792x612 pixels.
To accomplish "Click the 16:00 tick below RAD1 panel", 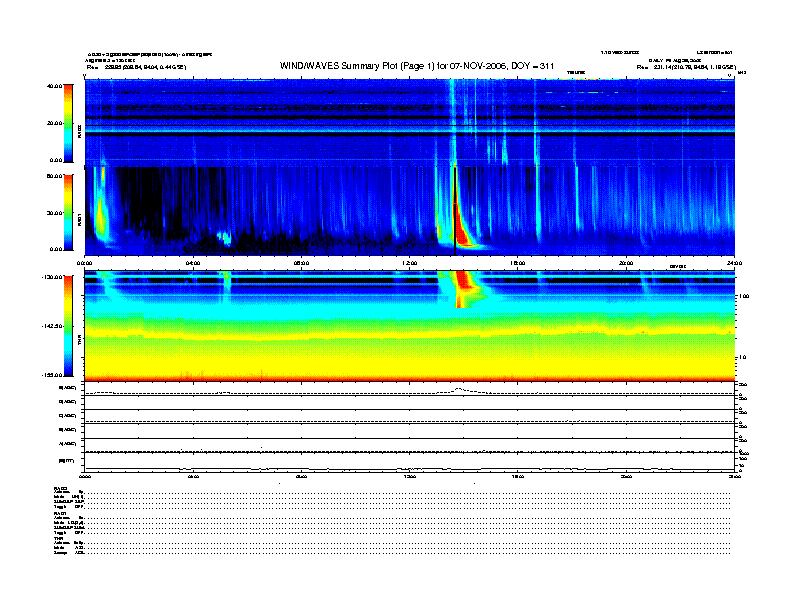I will [x=518, y=263].
